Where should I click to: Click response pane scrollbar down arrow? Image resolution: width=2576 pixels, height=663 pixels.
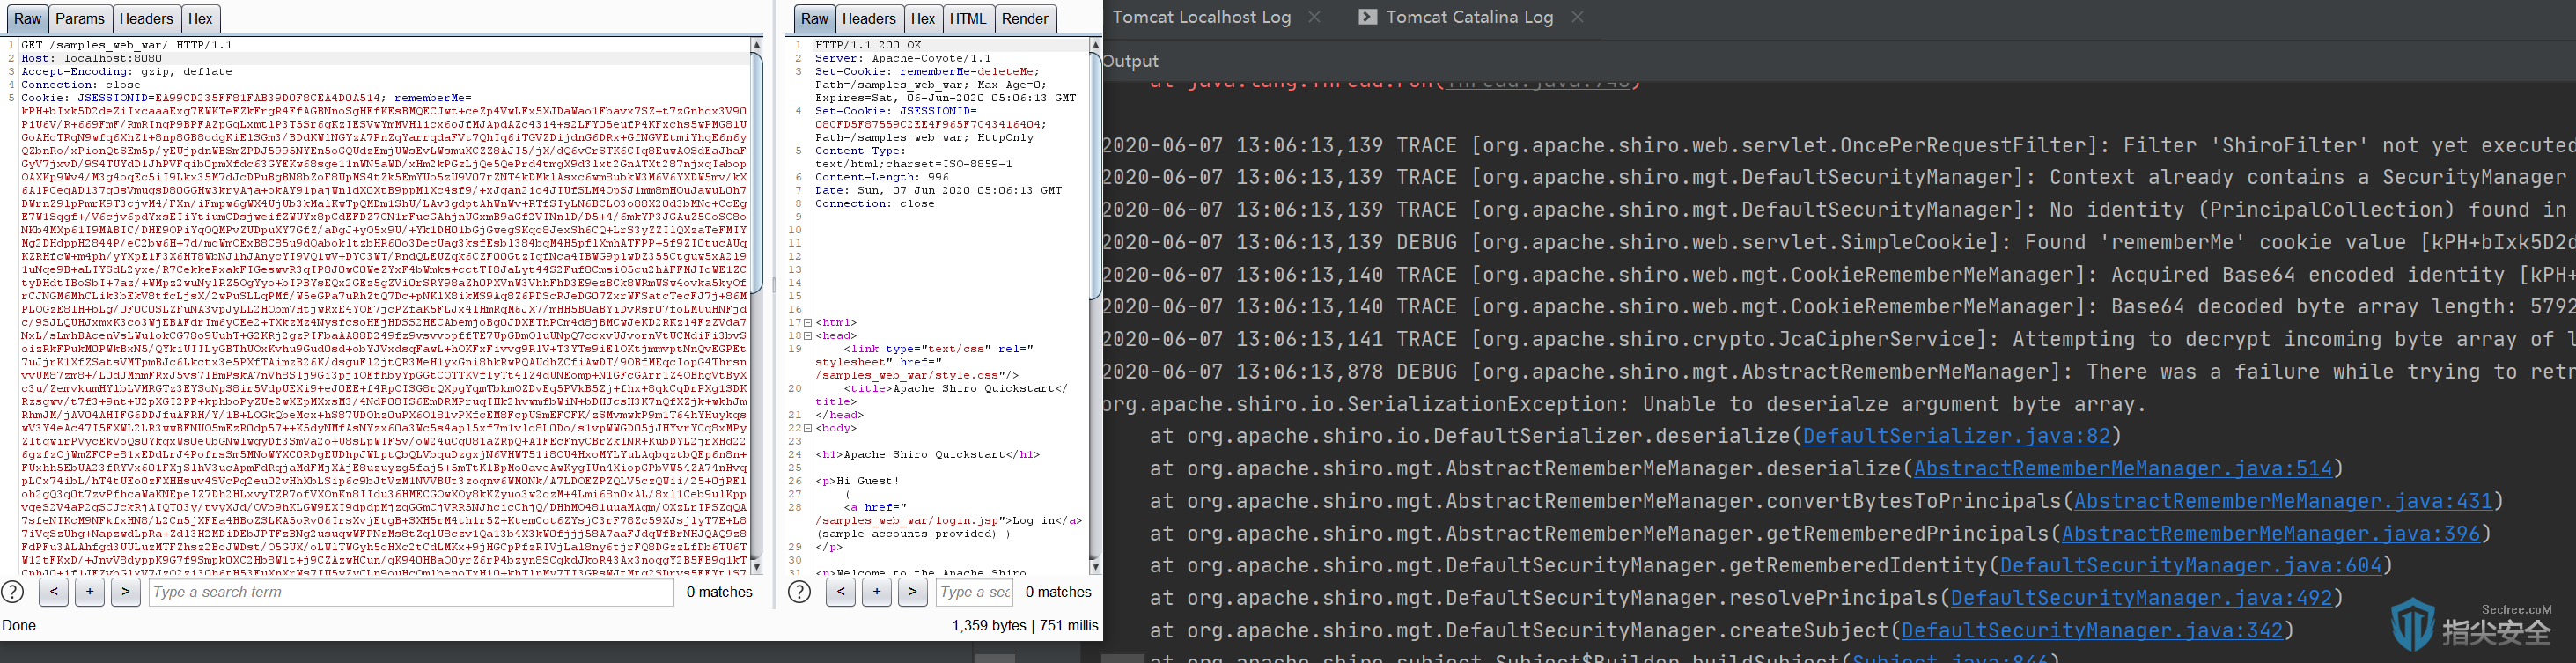click(1095, 567)
